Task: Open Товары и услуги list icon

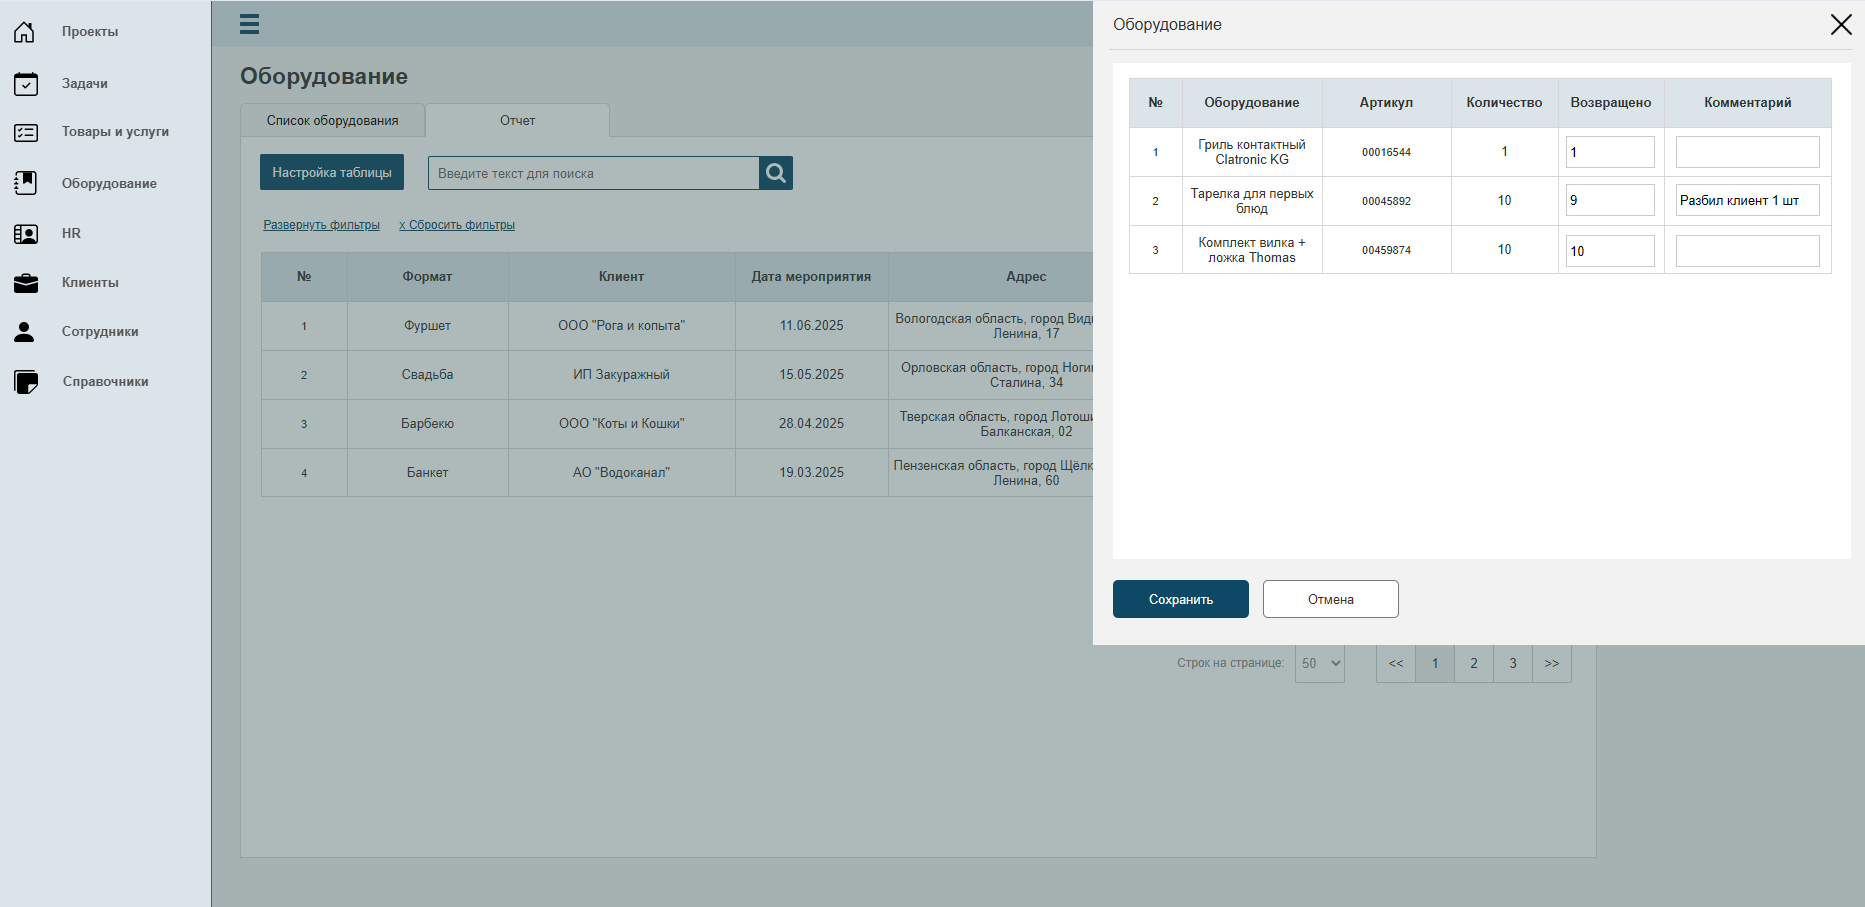Action: (26, 132)
